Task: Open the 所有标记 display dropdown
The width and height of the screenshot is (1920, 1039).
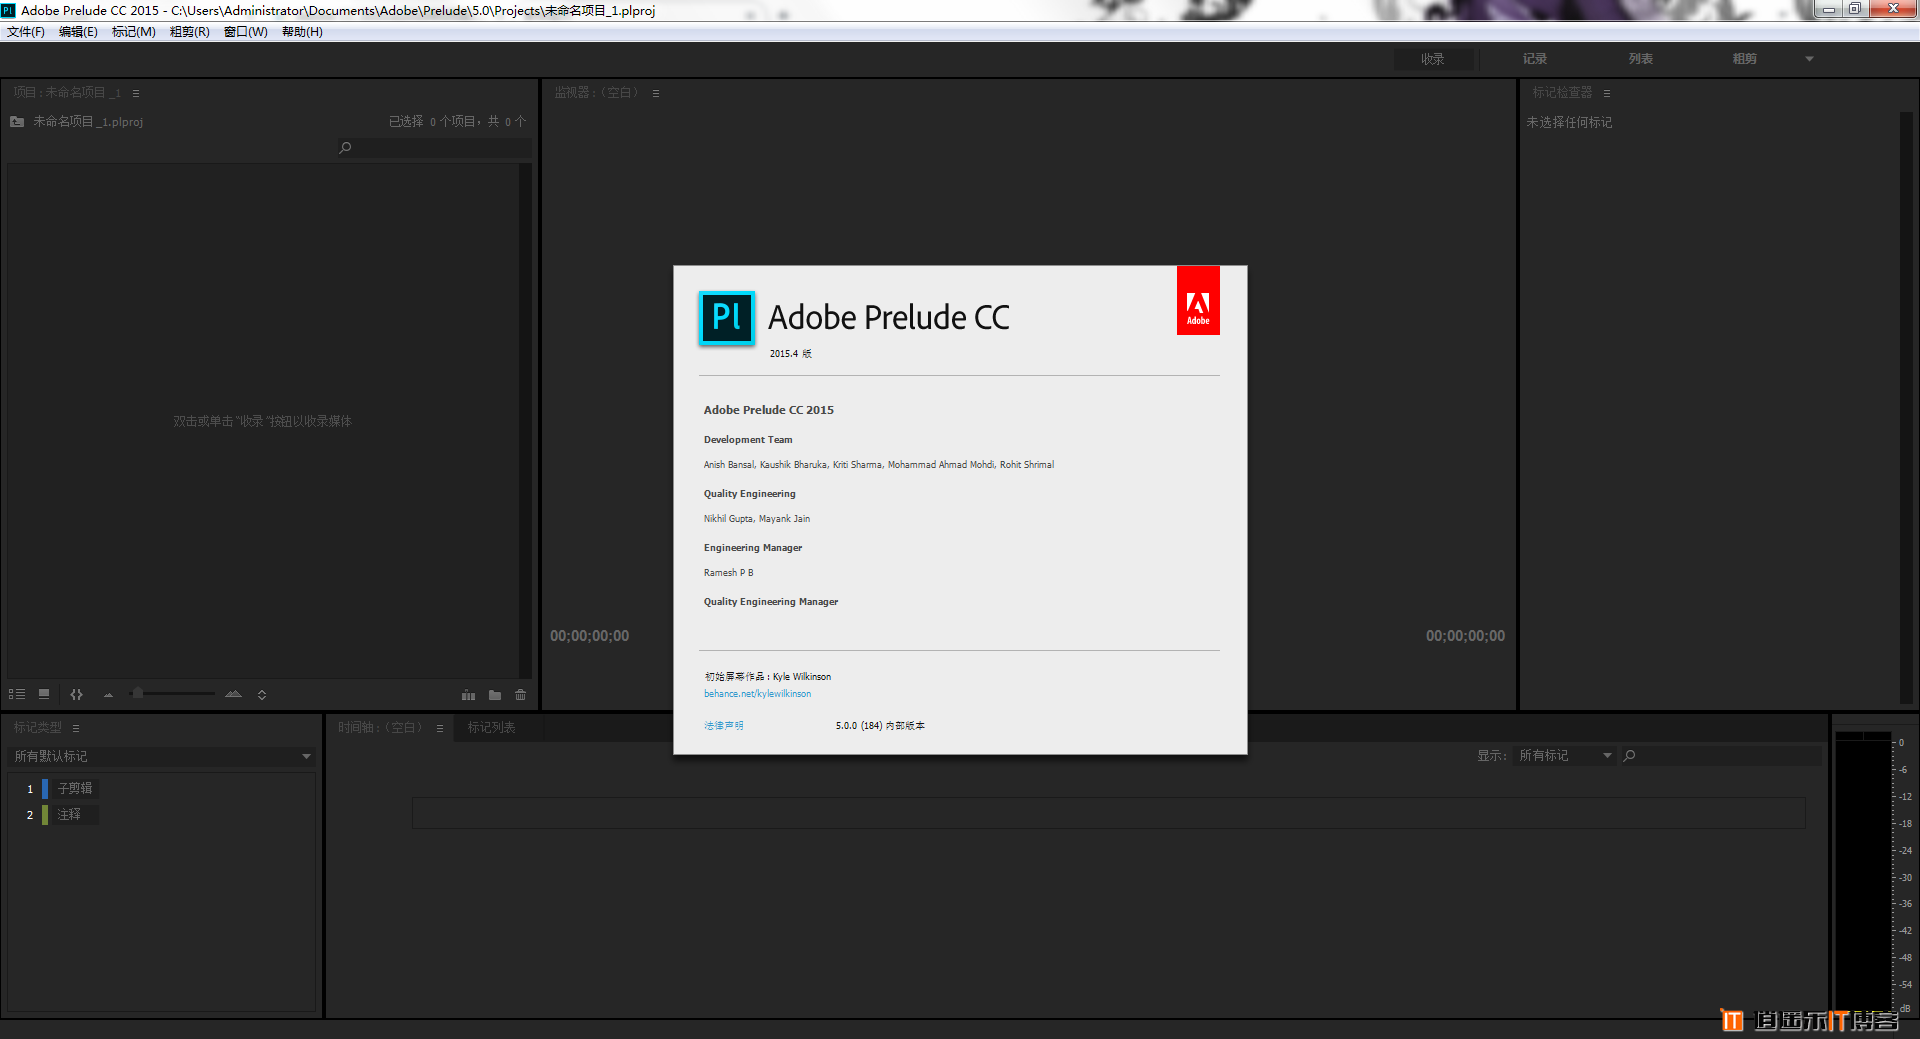Action: (x=1565, y=756)
